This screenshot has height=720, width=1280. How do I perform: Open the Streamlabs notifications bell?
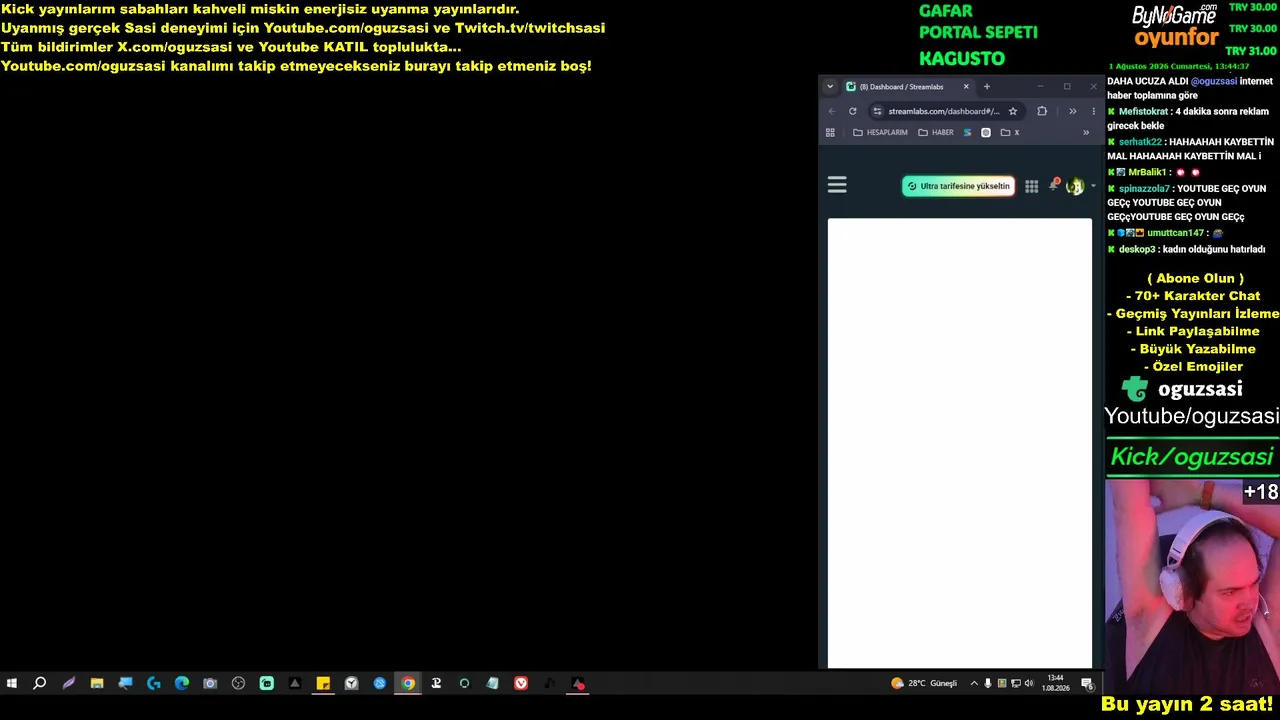click(1053, 185)
